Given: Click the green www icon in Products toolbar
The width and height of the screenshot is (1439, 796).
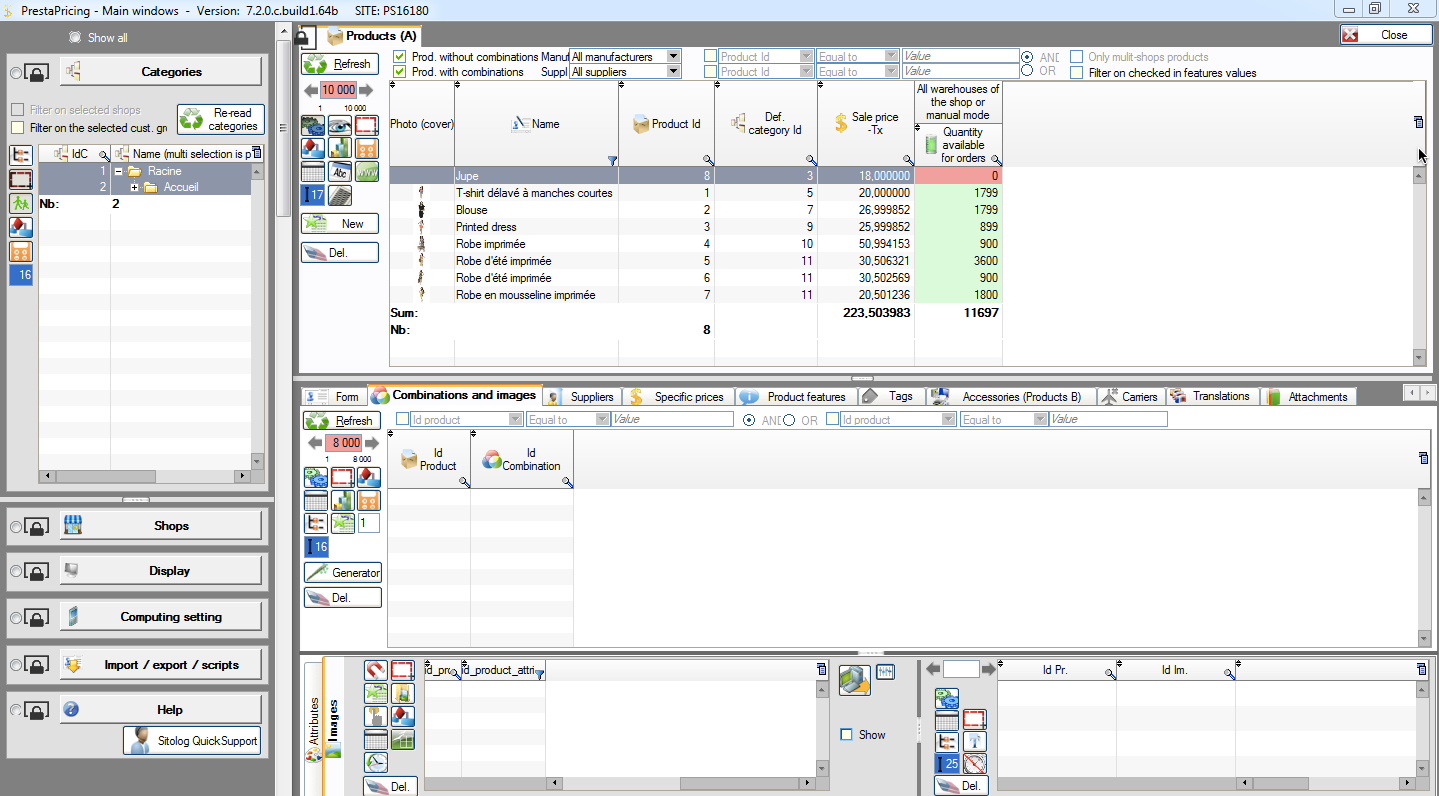Looking at the screenshot, I should (x=367, y=172).
